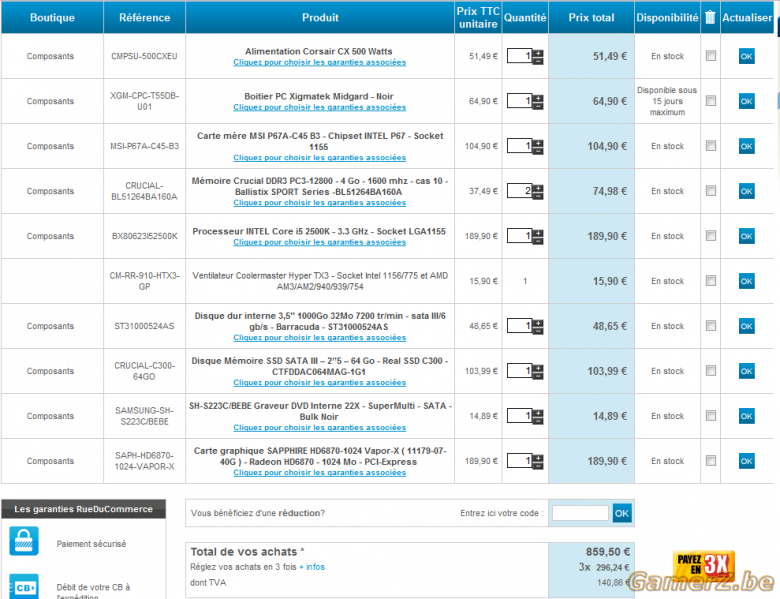780x599 pixels.
Task: Click the CB card debit icon
Action: pyautogui.click(x=24, y=587)
